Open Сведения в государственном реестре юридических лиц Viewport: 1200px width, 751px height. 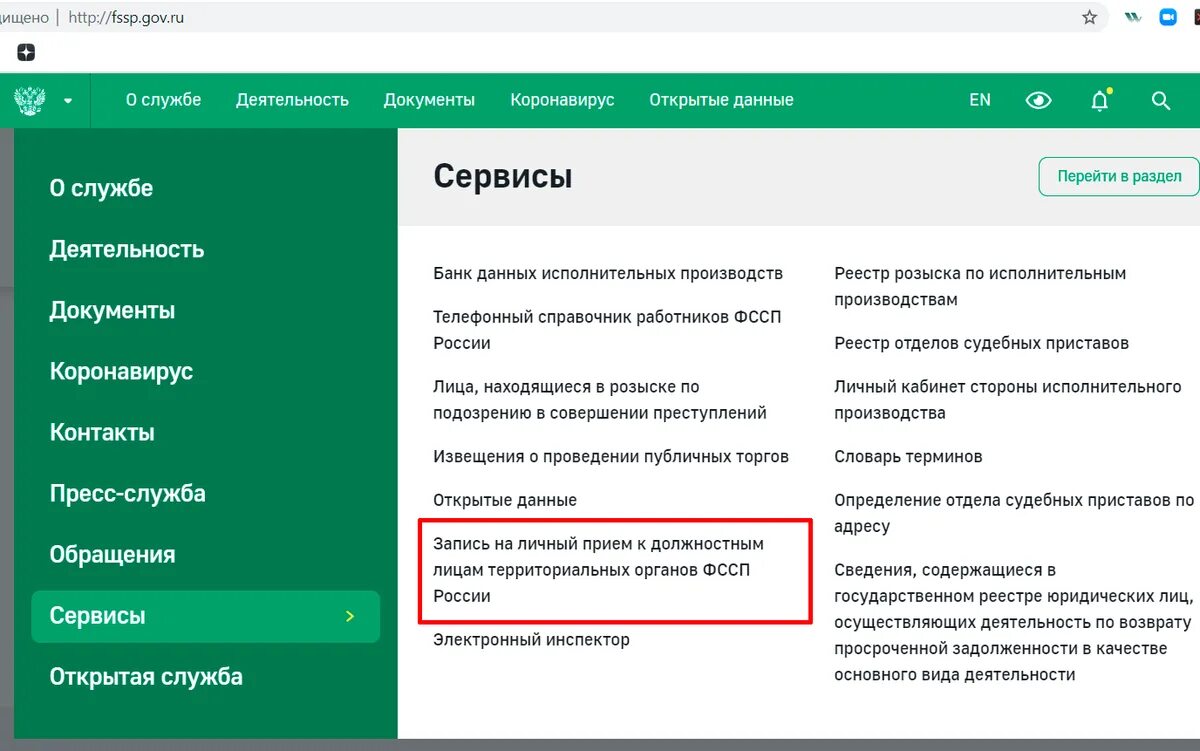[x=1014, y=622]
